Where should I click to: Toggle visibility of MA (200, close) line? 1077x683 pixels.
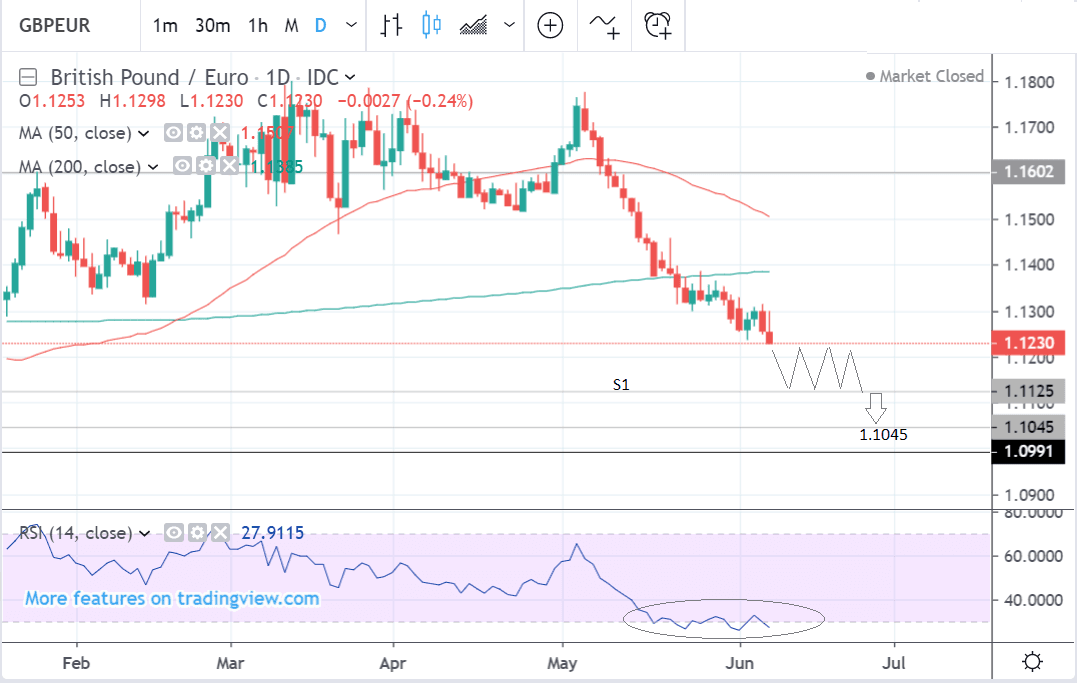tap(183, 166)
